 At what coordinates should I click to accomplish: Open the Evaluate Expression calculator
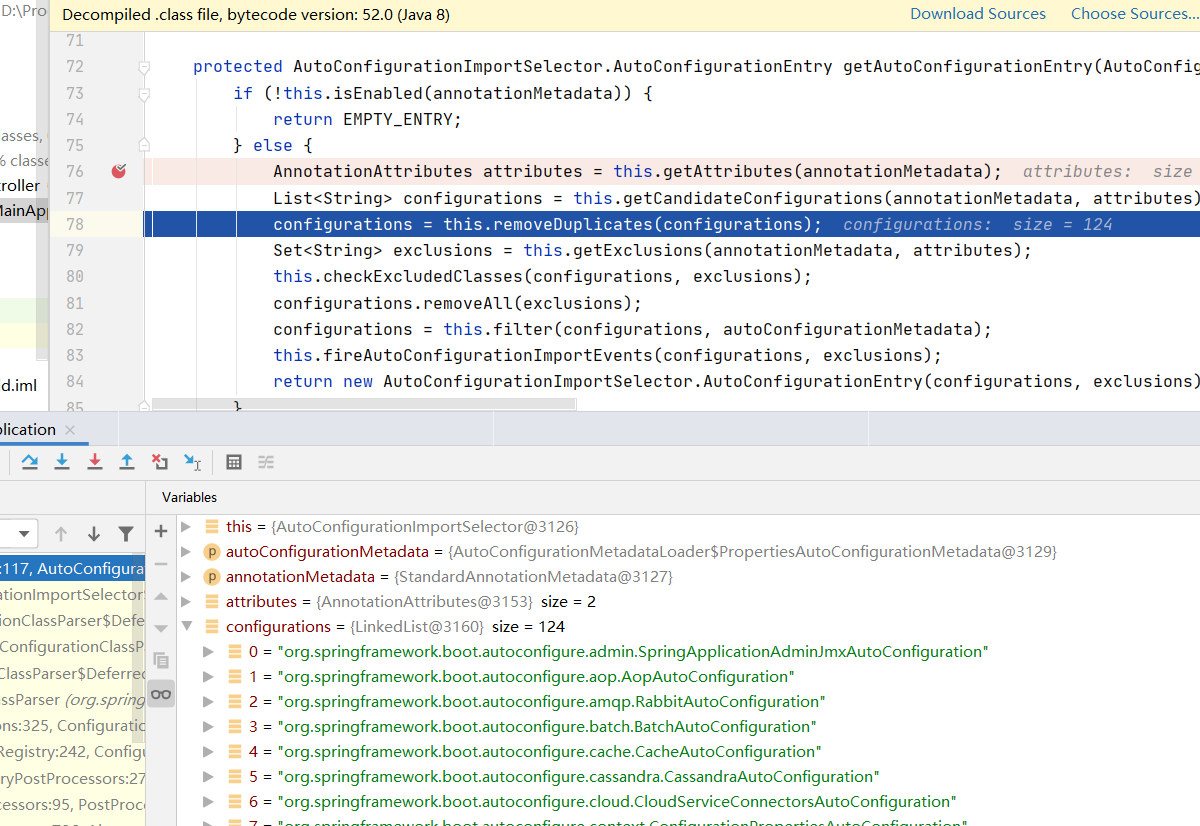click(234, 462)
